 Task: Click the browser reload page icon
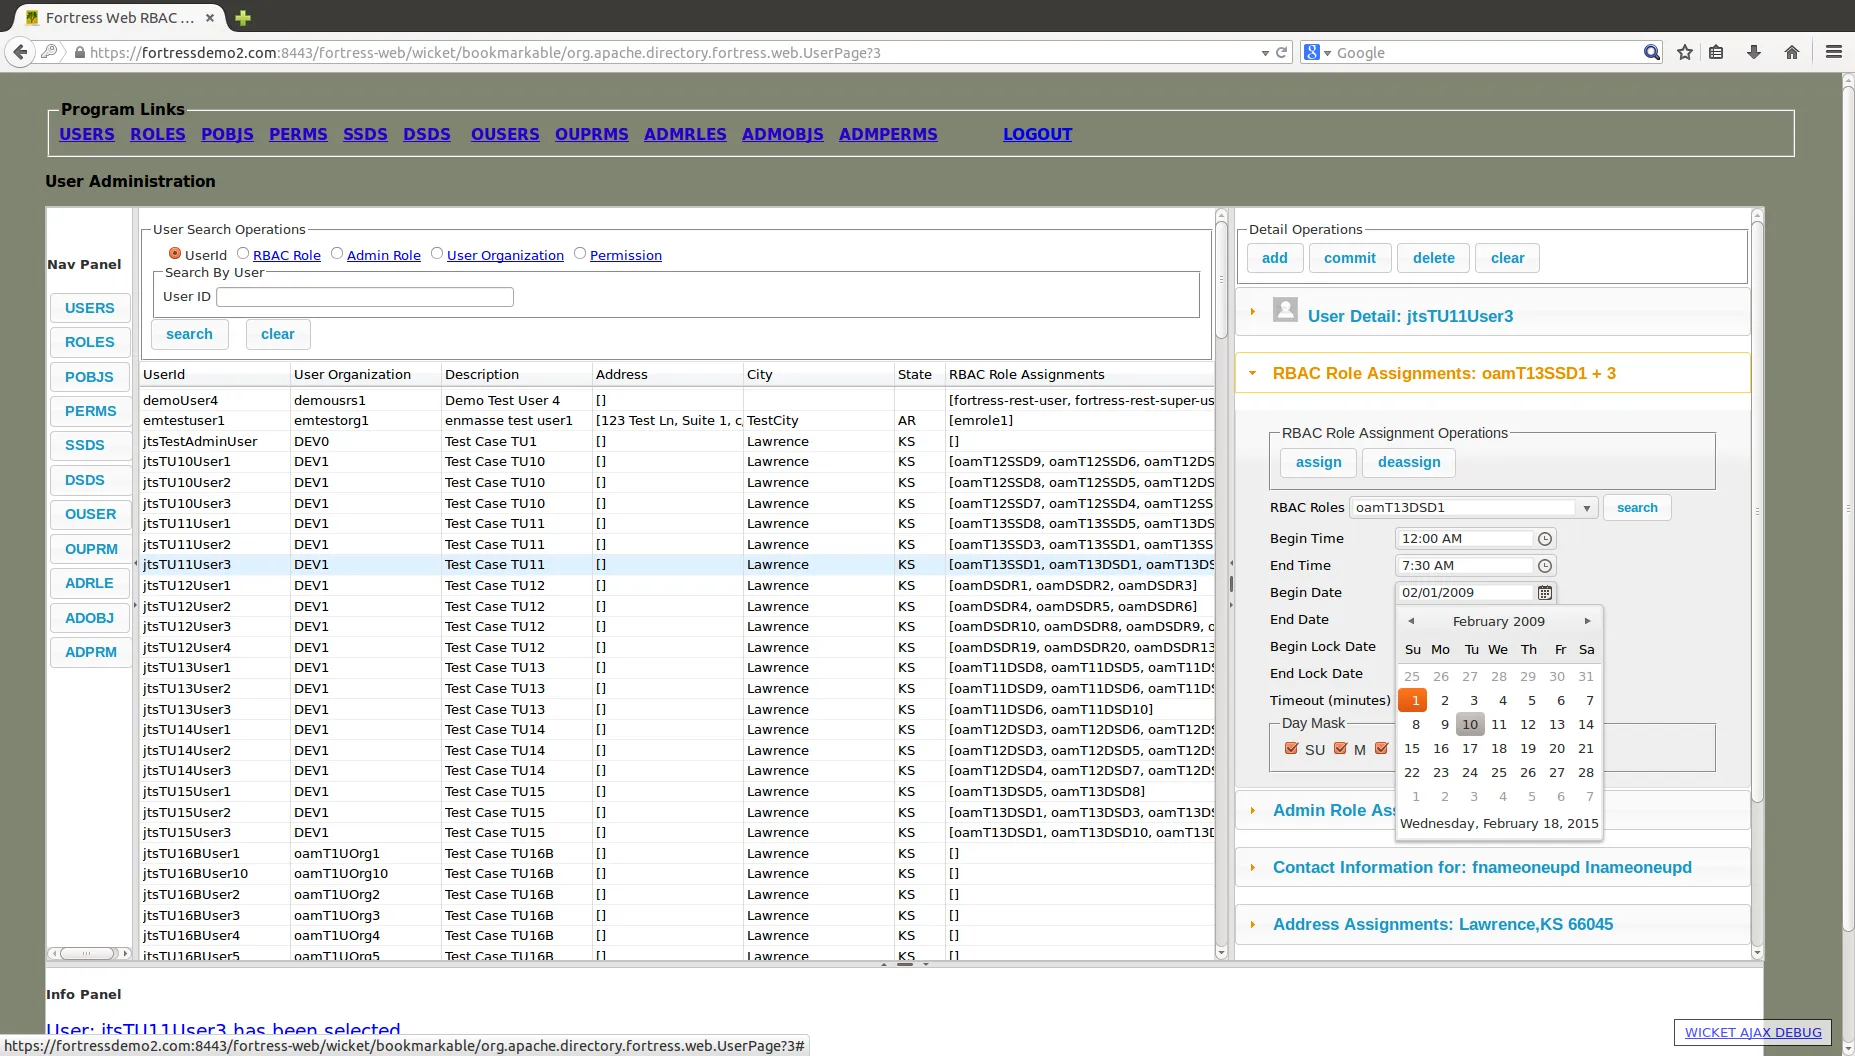1281,52
